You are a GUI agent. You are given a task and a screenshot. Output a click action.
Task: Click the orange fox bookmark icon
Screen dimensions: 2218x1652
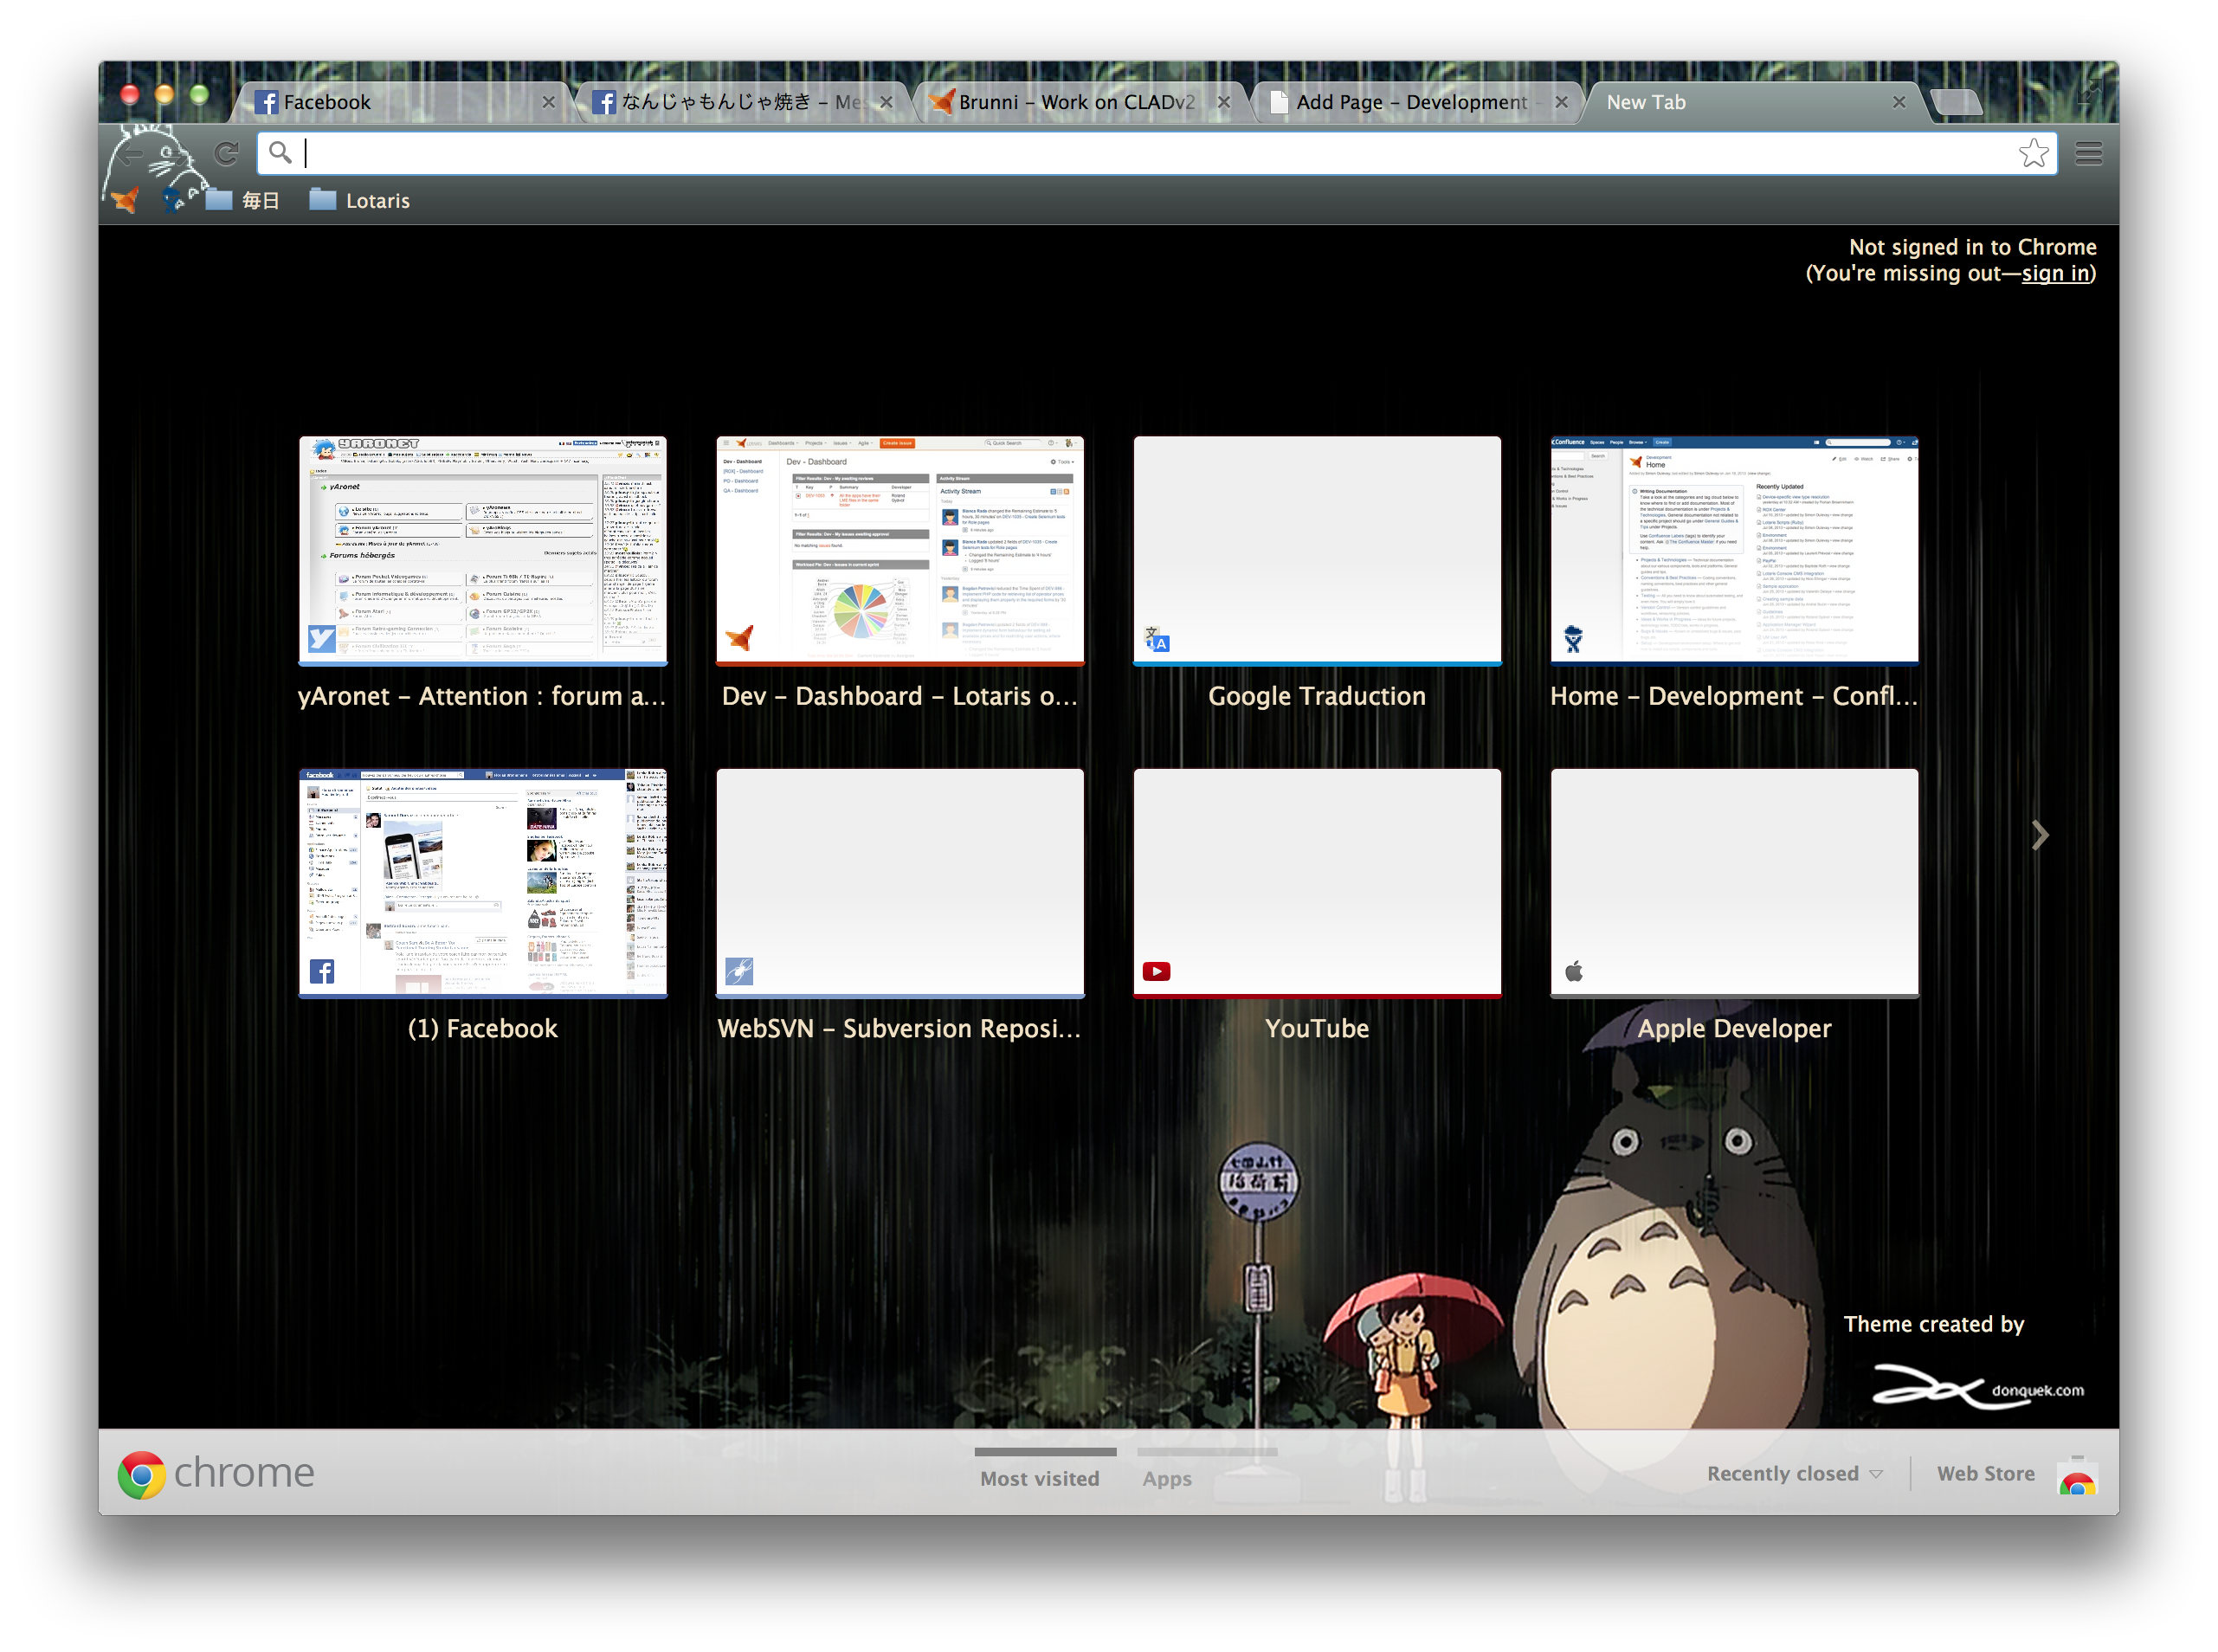click(x=126, y=200)
